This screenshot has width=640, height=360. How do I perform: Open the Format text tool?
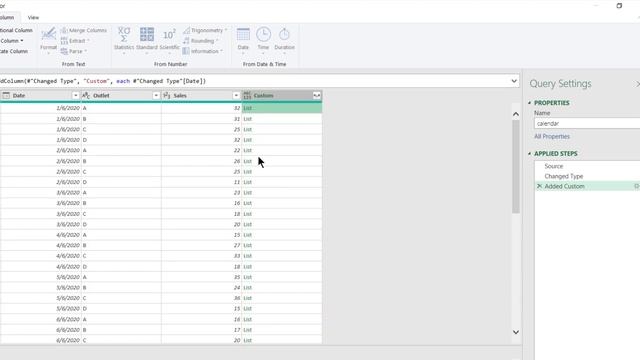pos(48,39)
